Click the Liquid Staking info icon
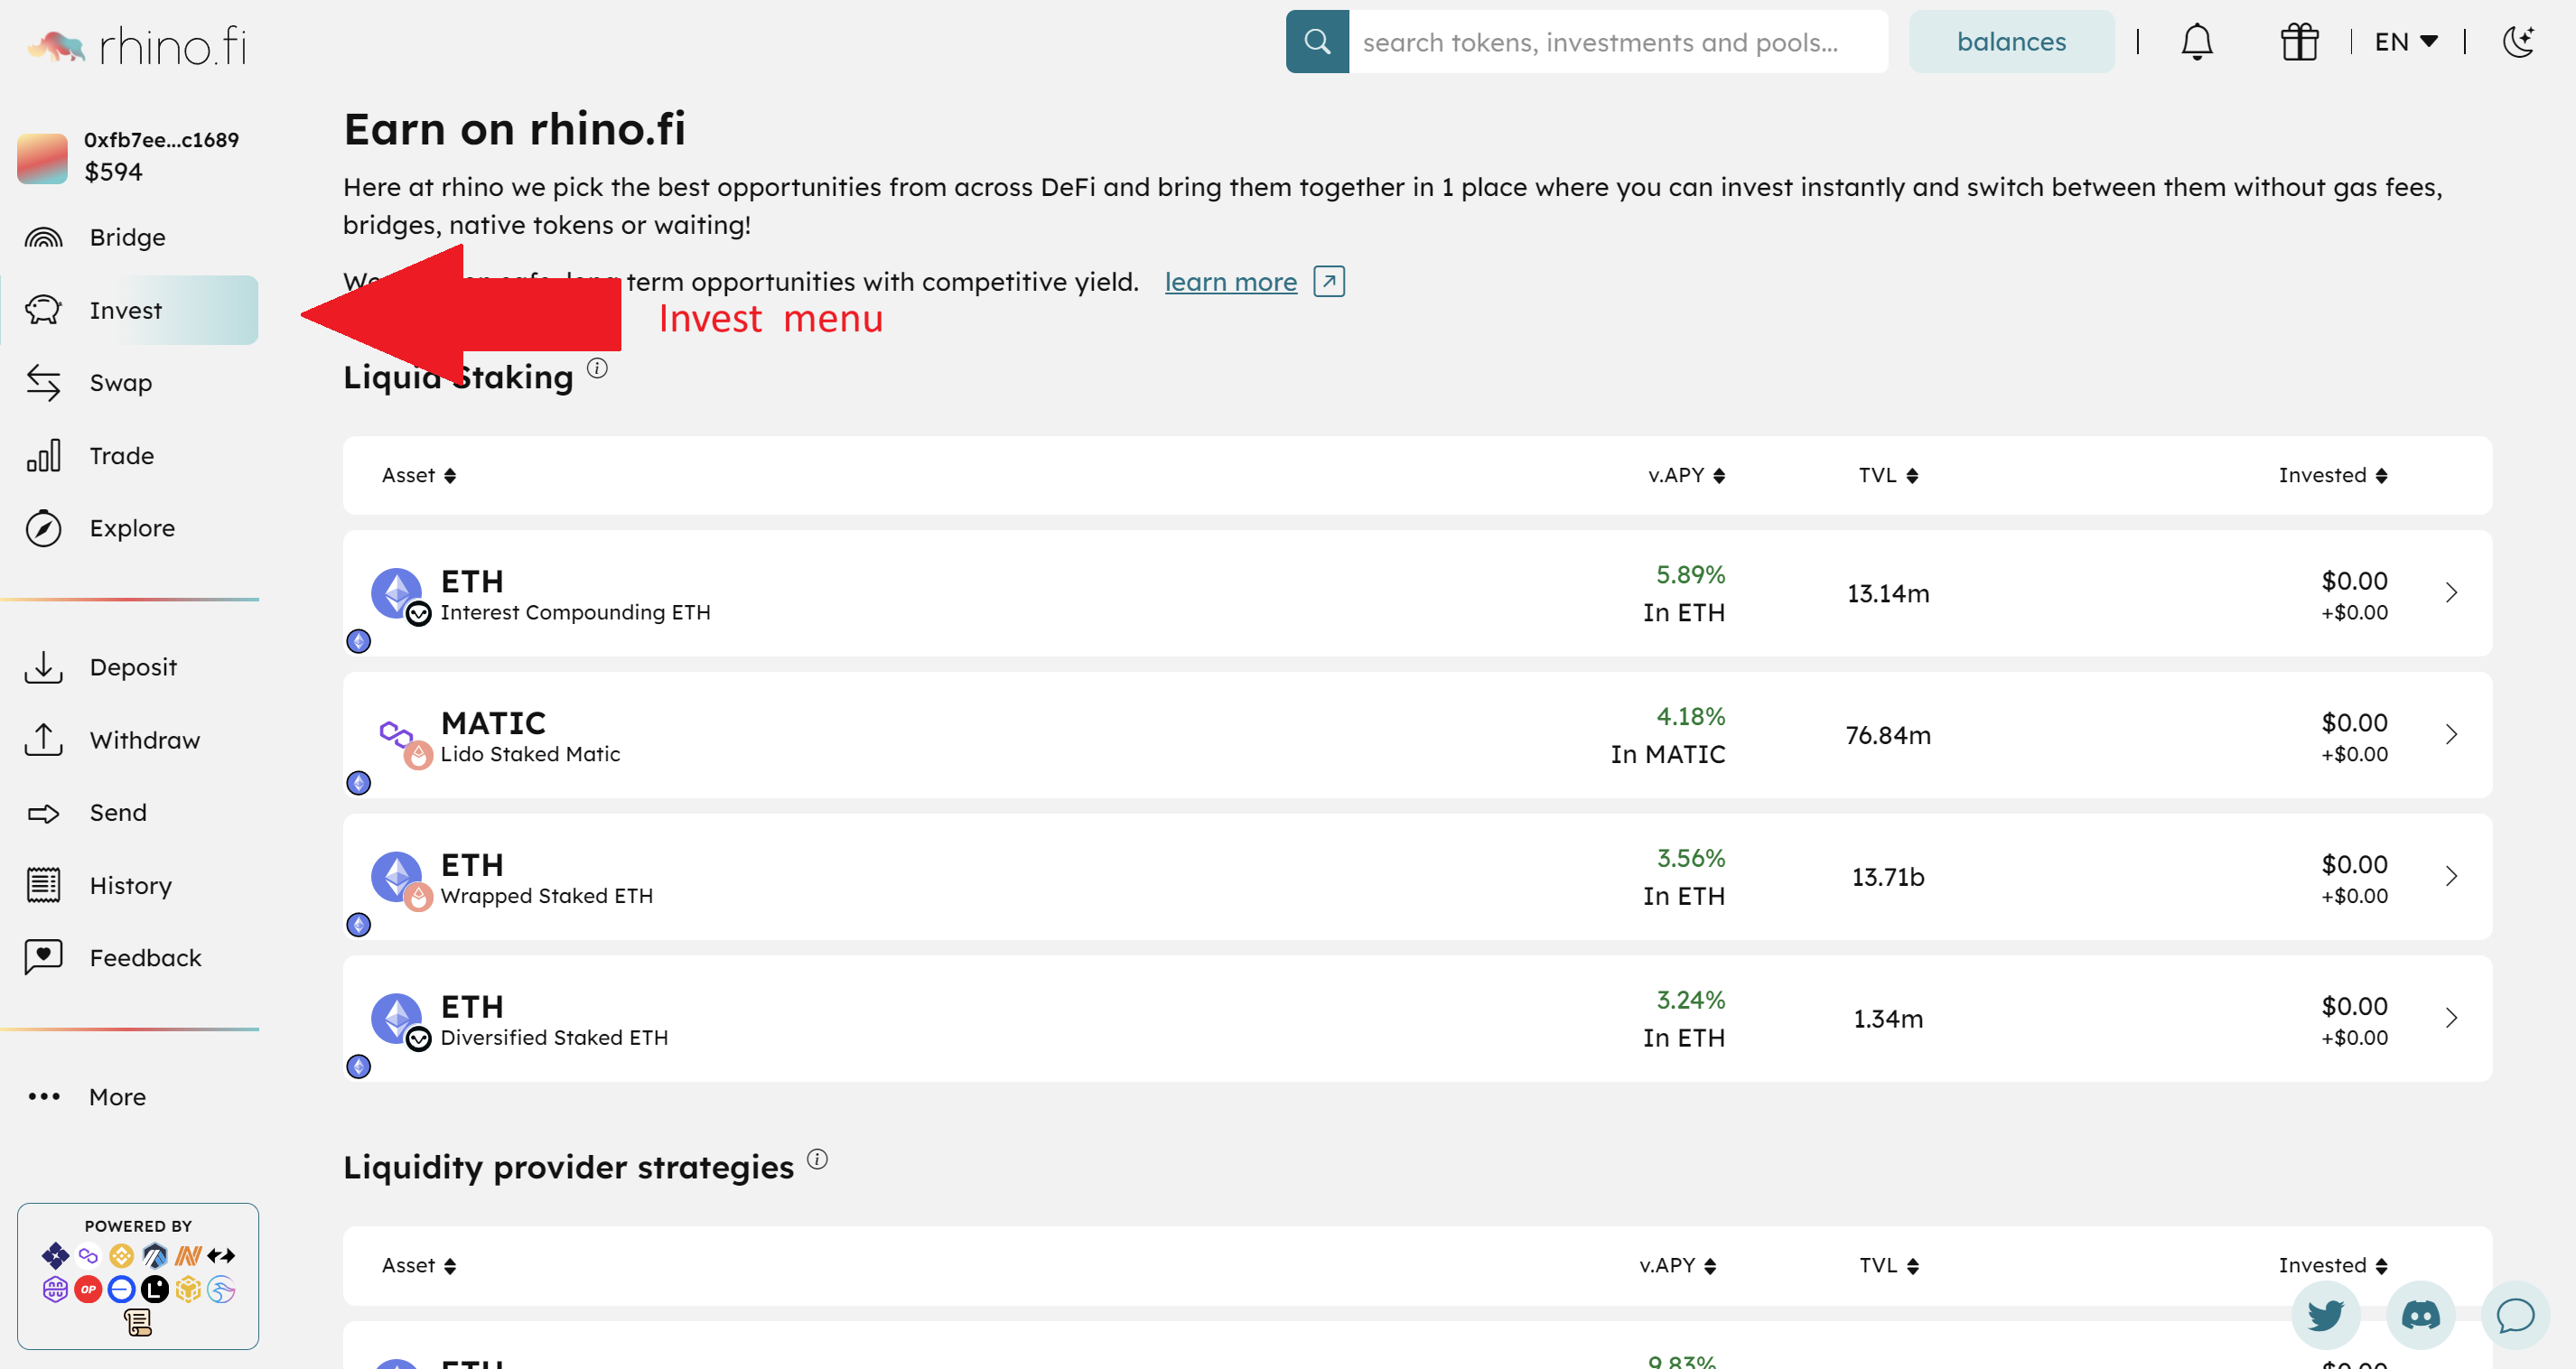2576x1369 pixels. (x=597, y=368)
